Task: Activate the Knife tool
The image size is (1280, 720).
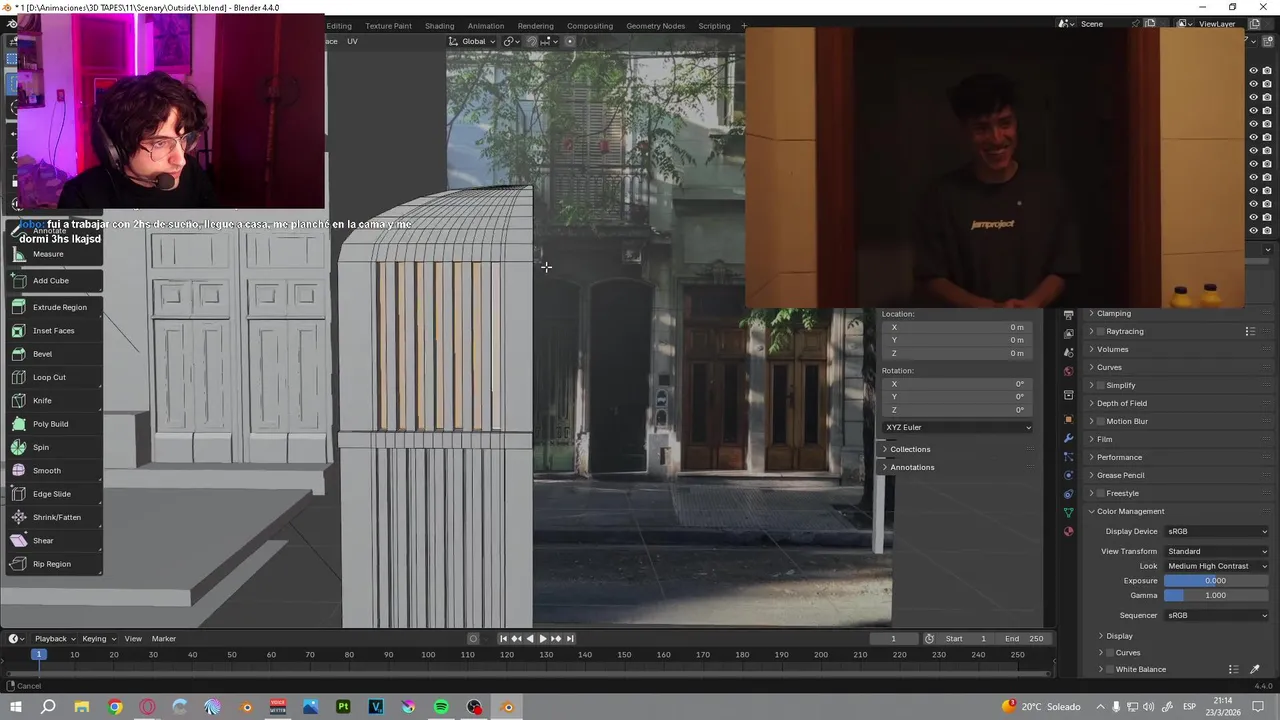Action: click(x=53, y=401)
